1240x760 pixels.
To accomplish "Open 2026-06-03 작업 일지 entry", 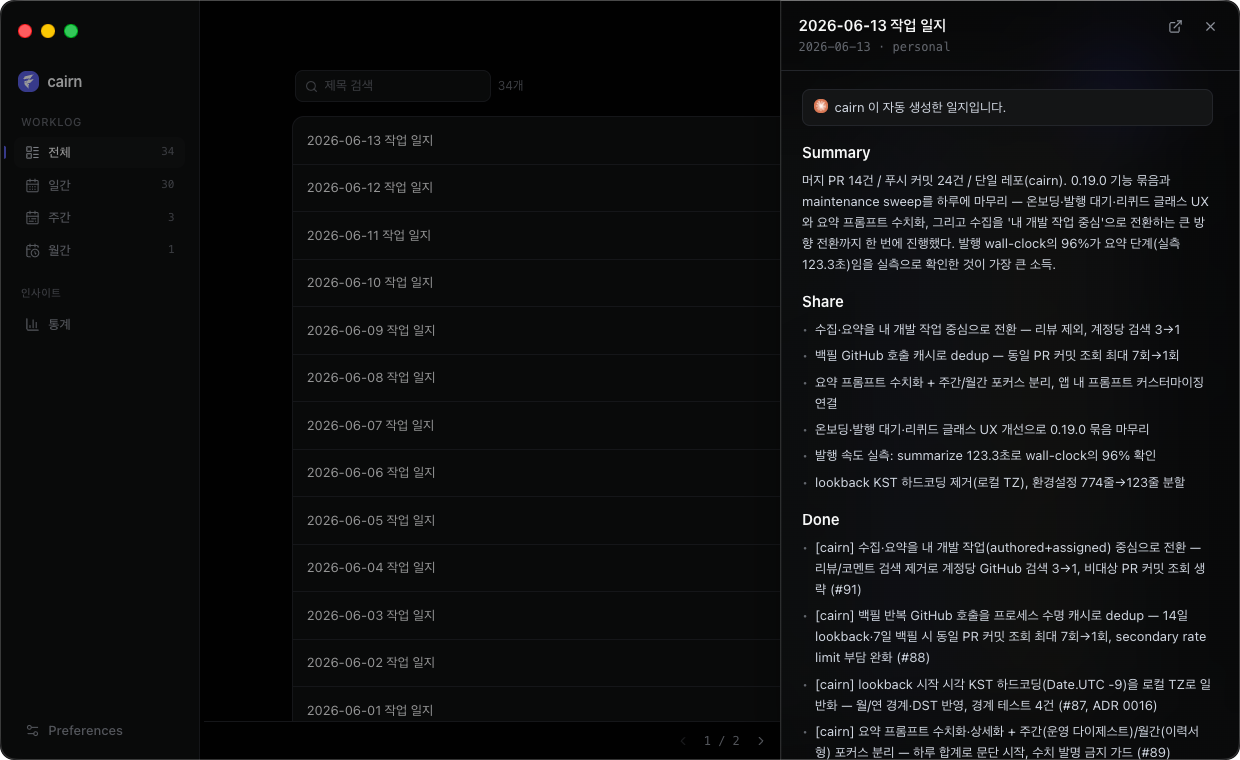I will tap(536, 615).
